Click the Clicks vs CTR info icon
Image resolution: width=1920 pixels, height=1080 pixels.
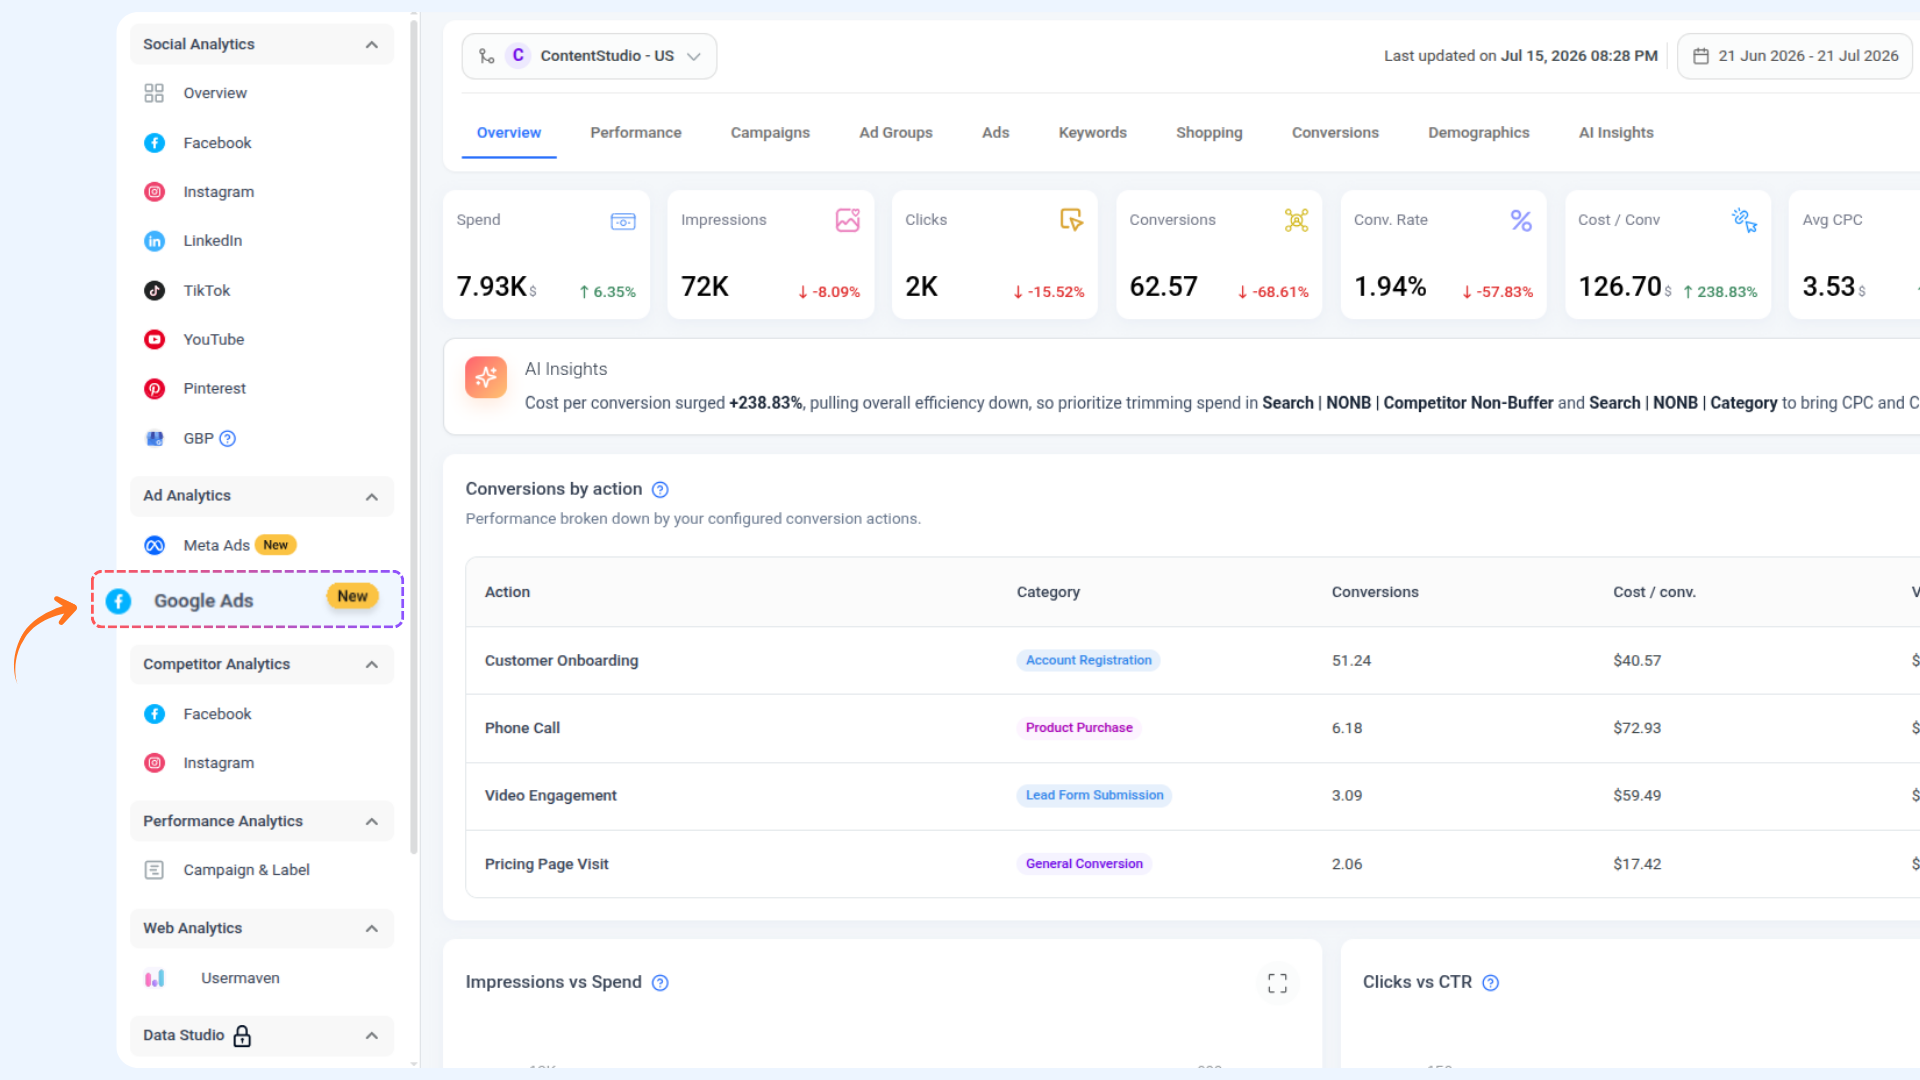point(1490,983)
